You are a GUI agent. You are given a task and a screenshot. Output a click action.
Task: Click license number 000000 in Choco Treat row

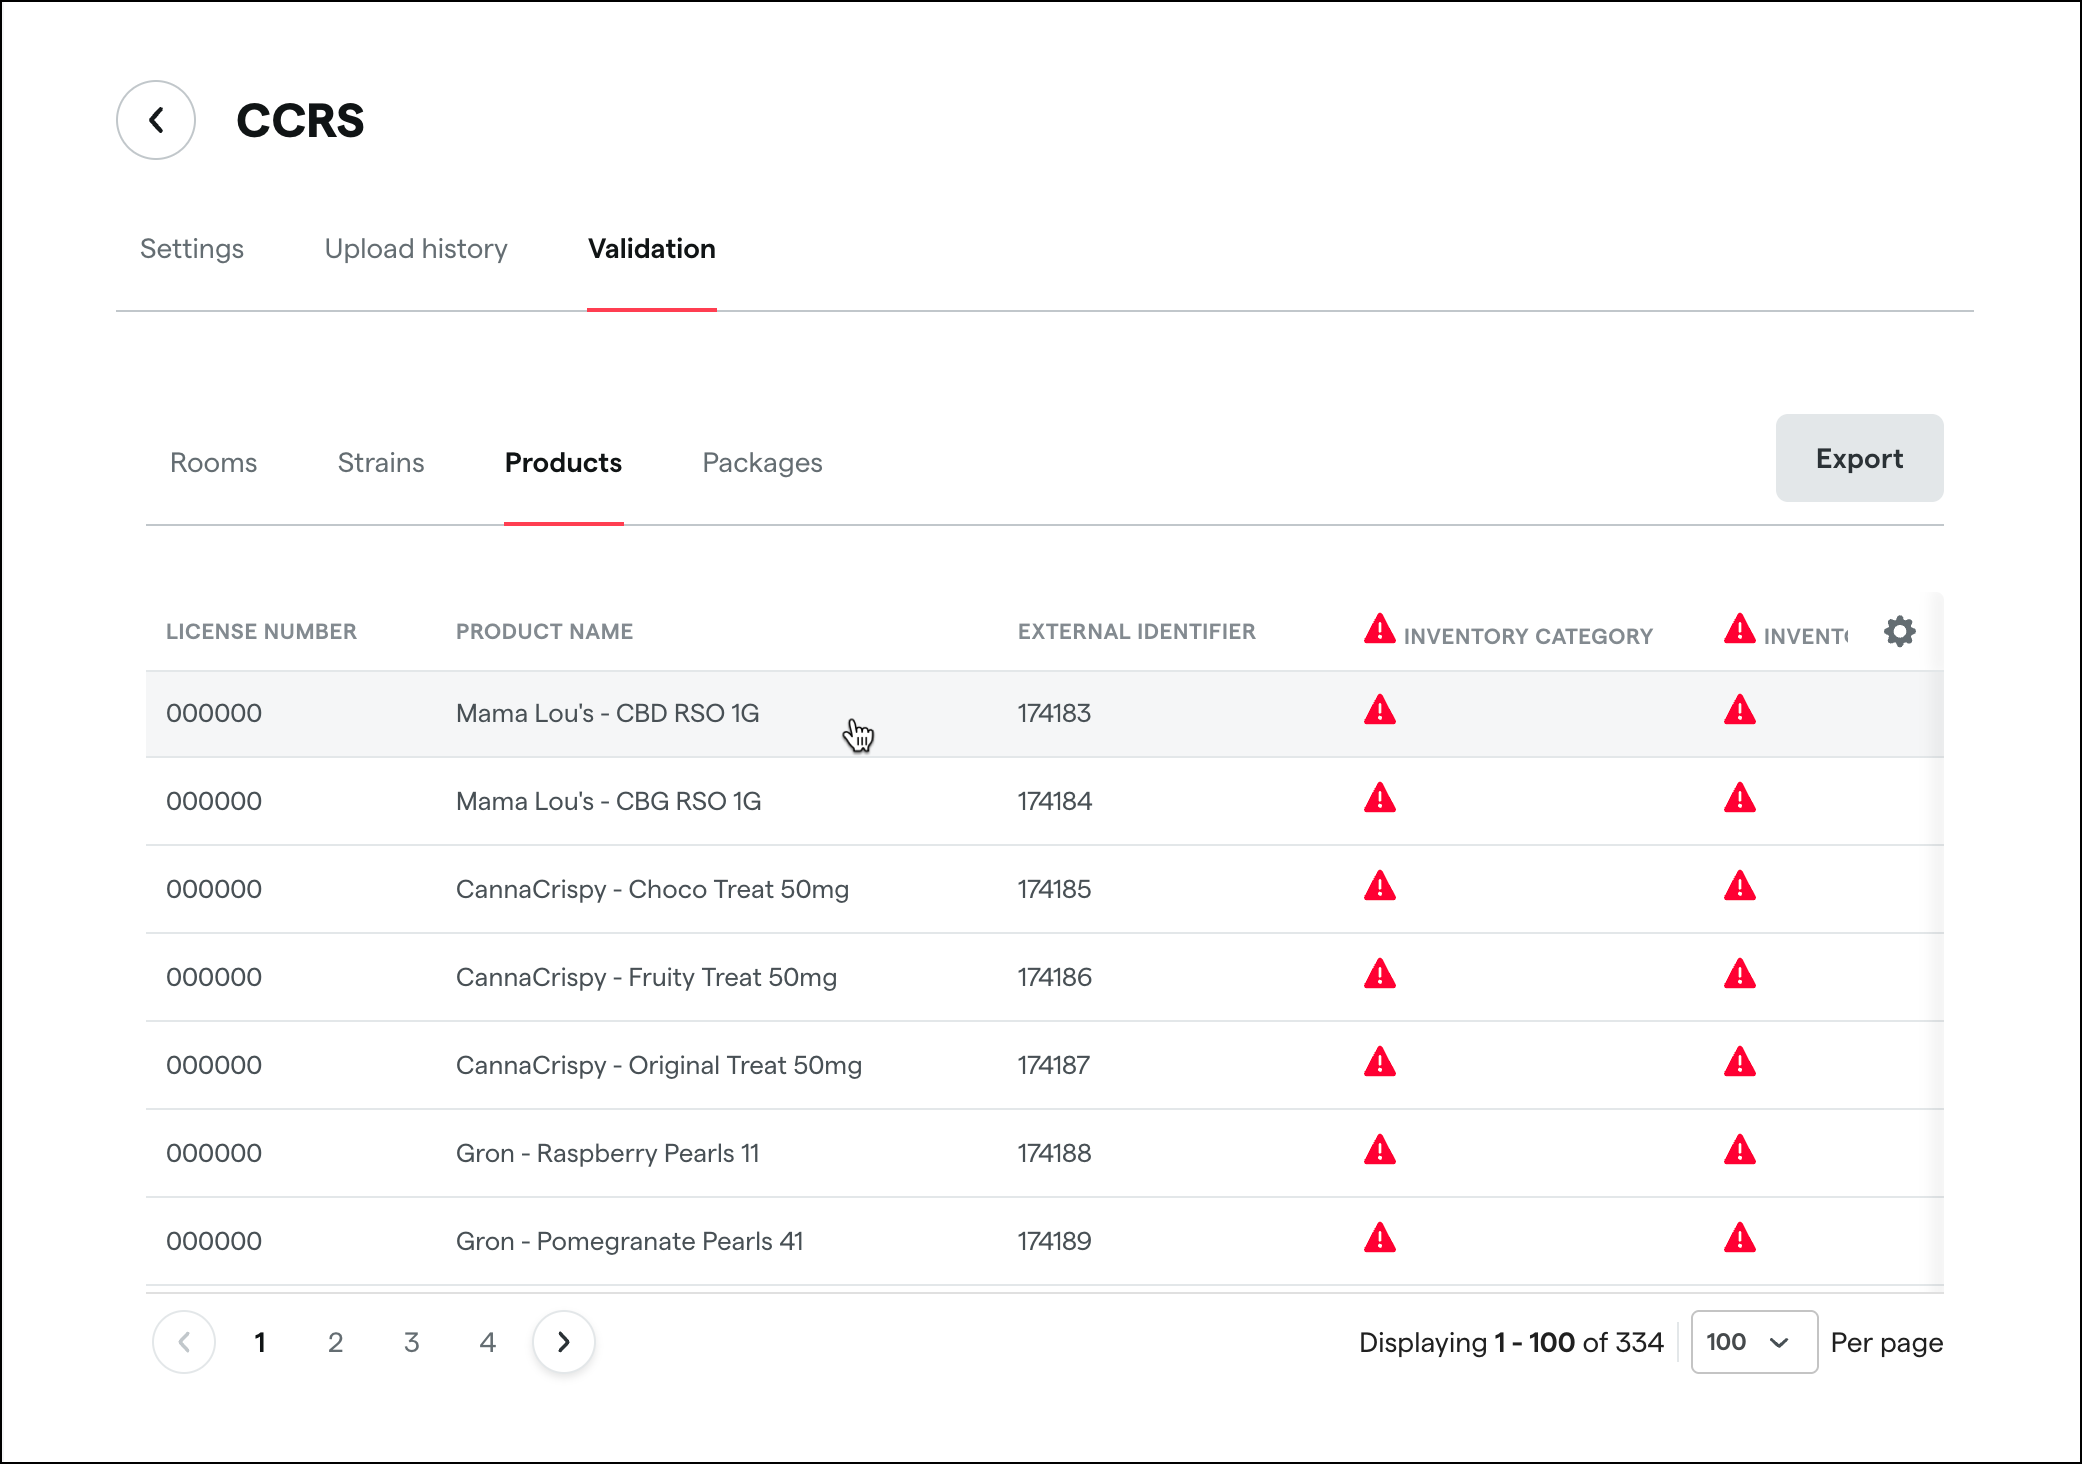214,889
